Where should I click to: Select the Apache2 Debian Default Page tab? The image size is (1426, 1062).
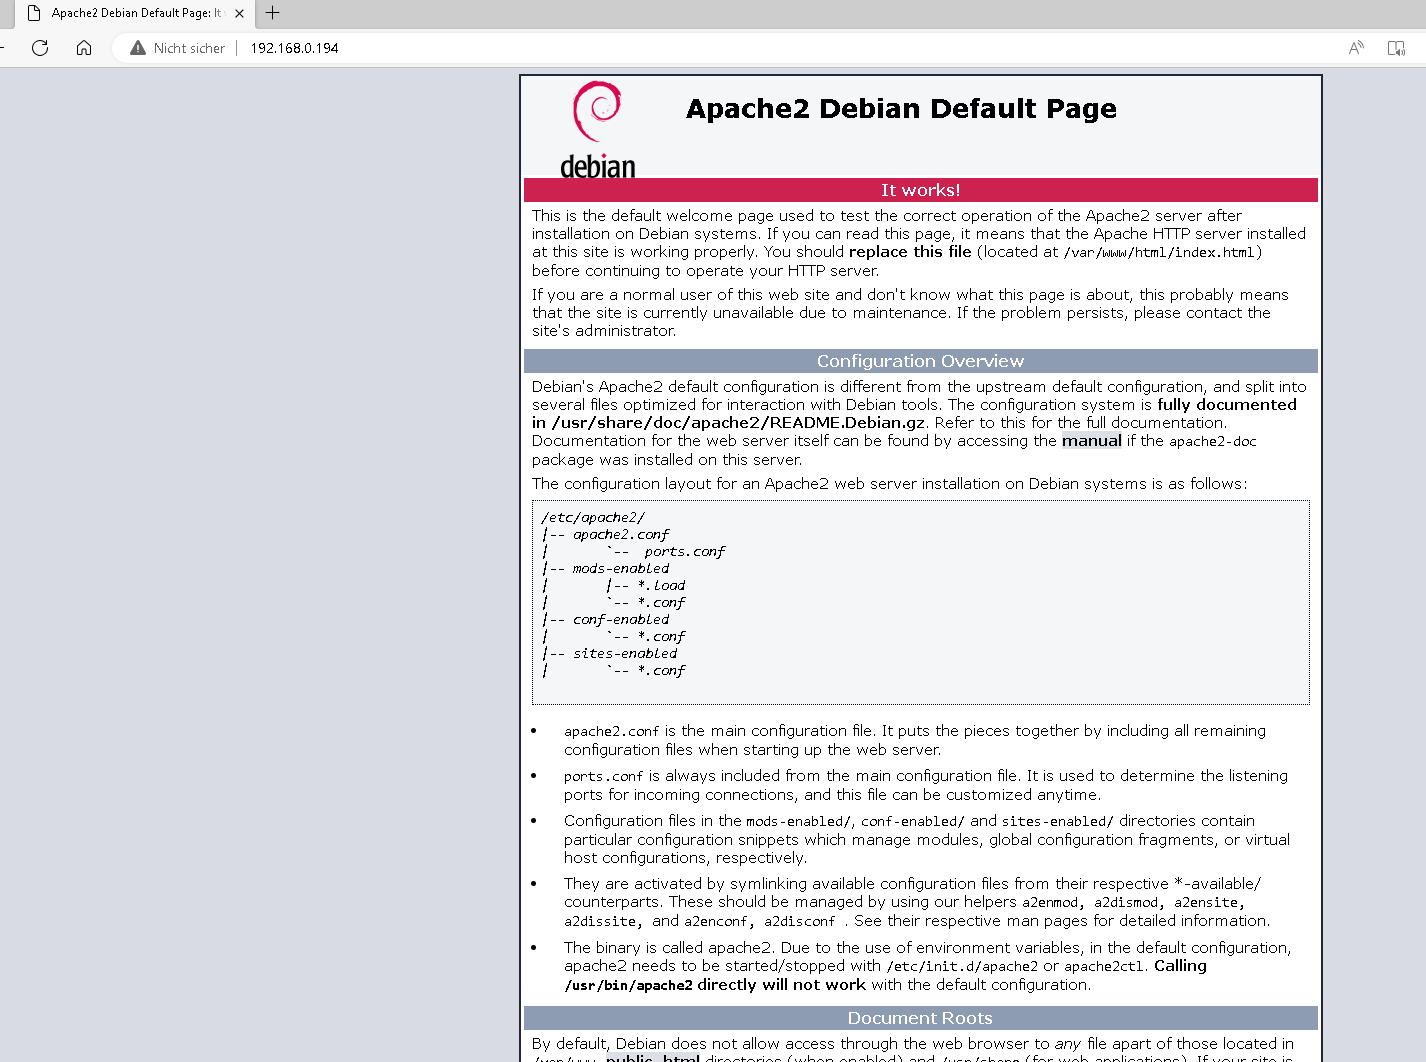135,13
